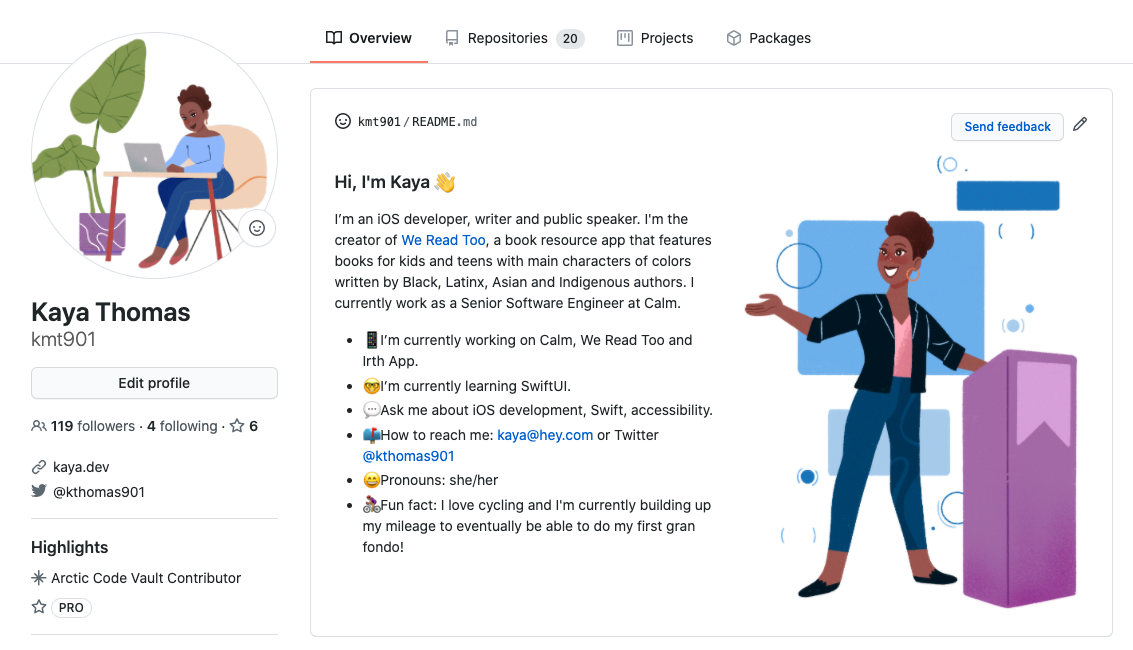The width and height of the screenshot is (1133, 650).
Task: Click the Pronouns: she/her line
Action: pyautogui.click(x=431, y=480)
